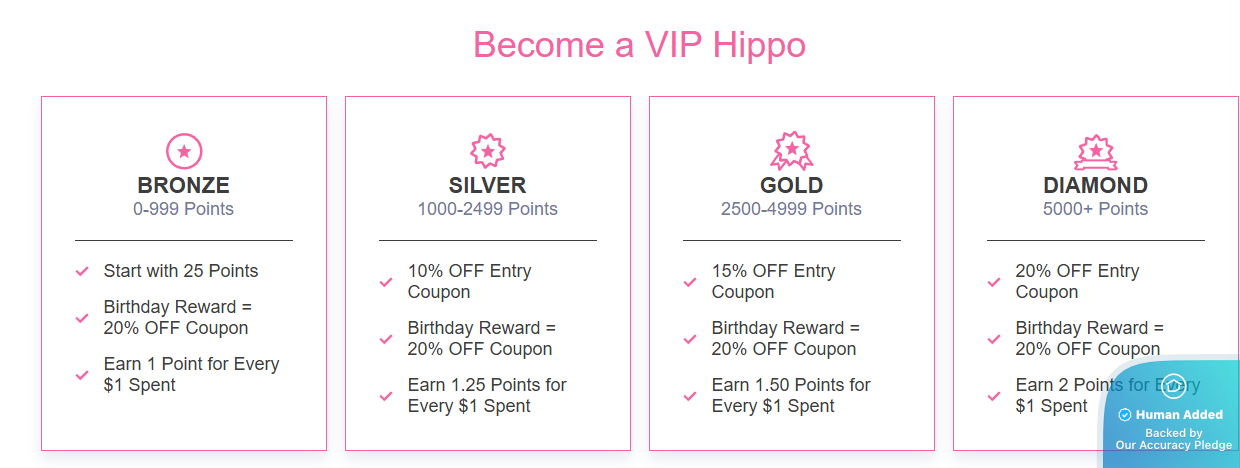
Task: Select the DIAMOND tier title
Action: (x=1096, y=185)
